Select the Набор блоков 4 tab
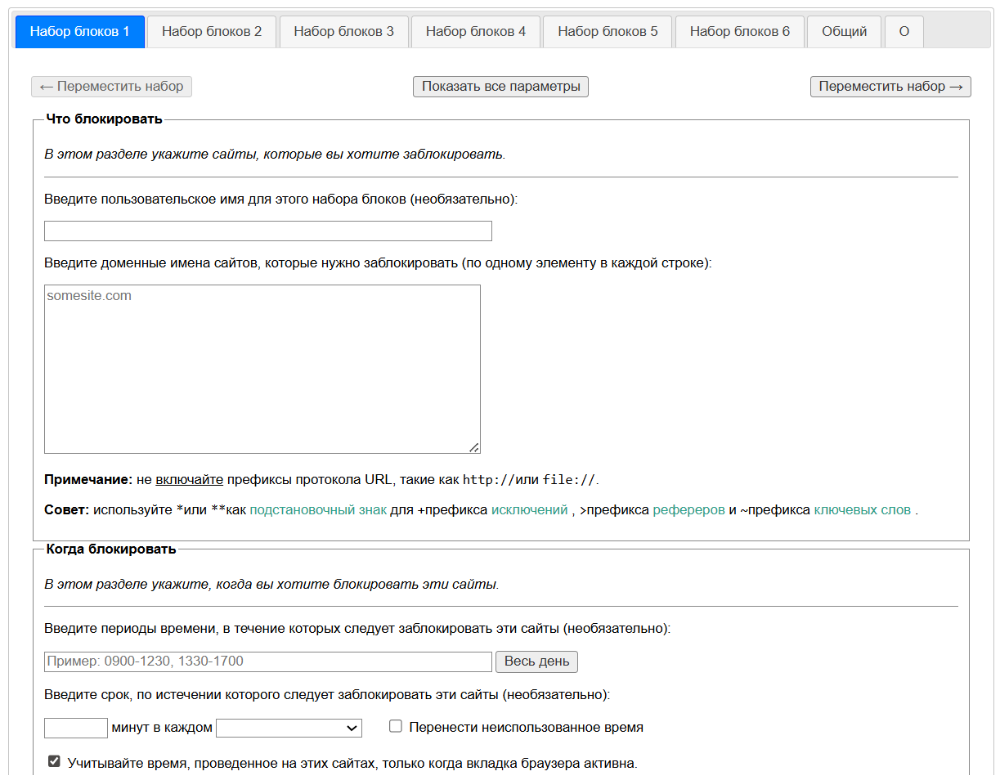Screen dimensions: 1000x775 pos(475,31)
